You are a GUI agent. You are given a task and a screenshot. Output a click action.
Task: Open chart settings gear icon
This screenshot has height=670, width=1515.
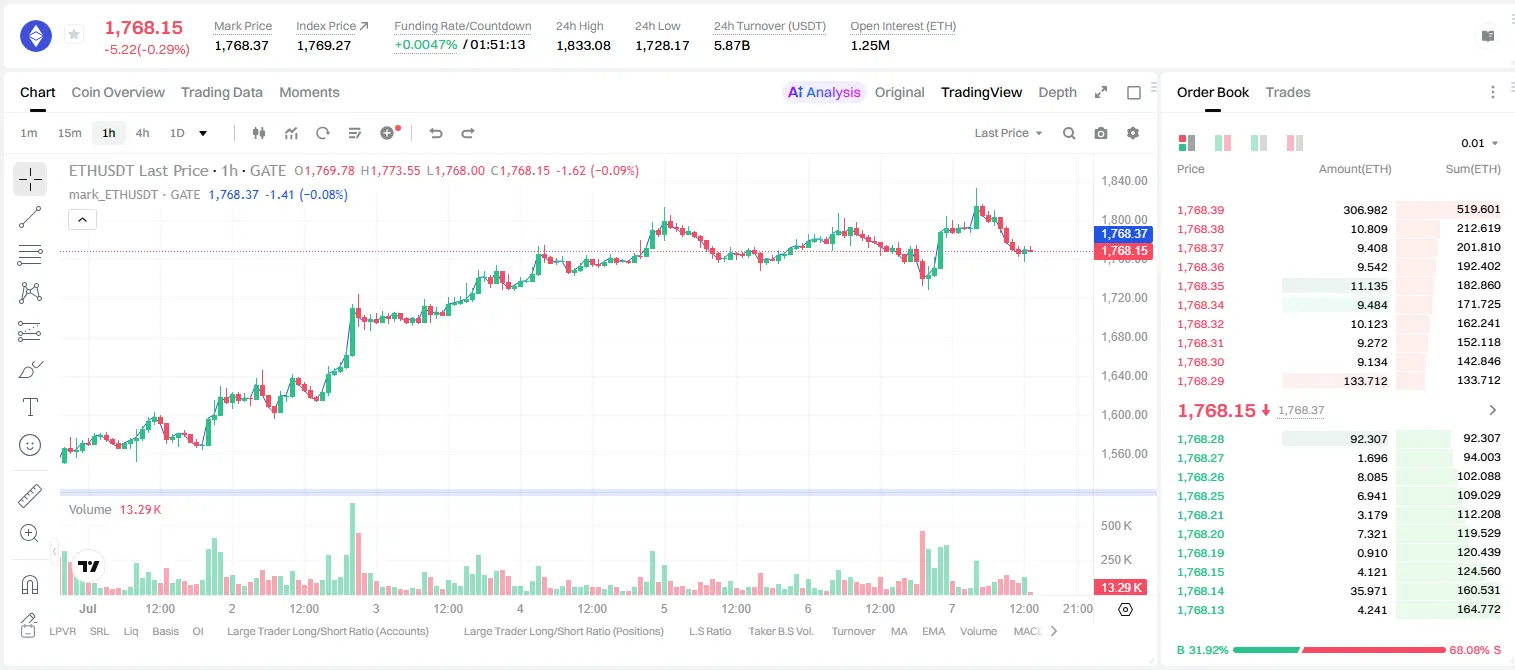tap(1133, 133)
